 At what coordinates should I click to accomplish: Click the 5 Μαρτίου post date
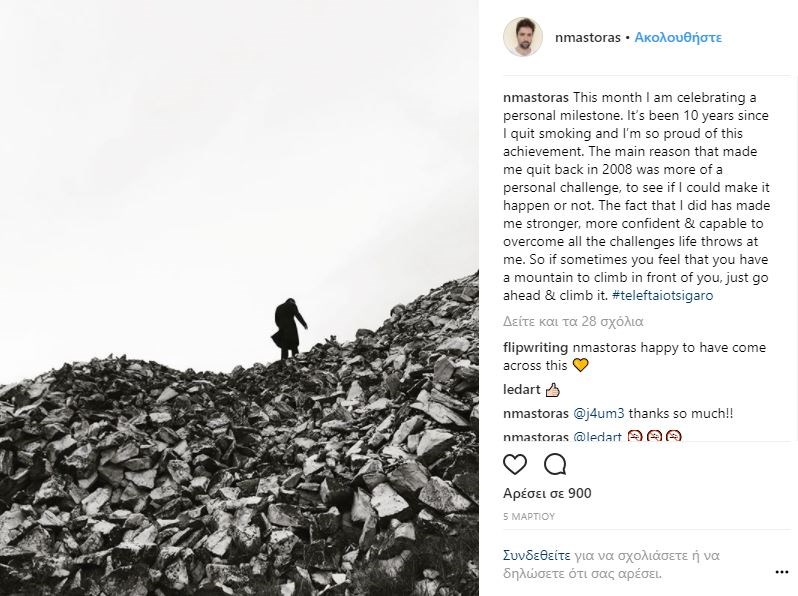point(528,517)
